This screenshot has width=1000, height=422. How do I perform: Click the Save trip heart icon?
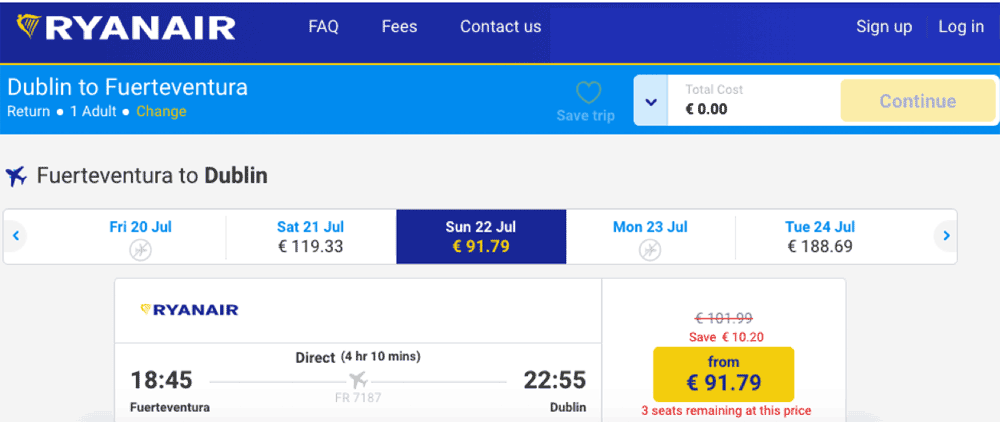point(588,93)
